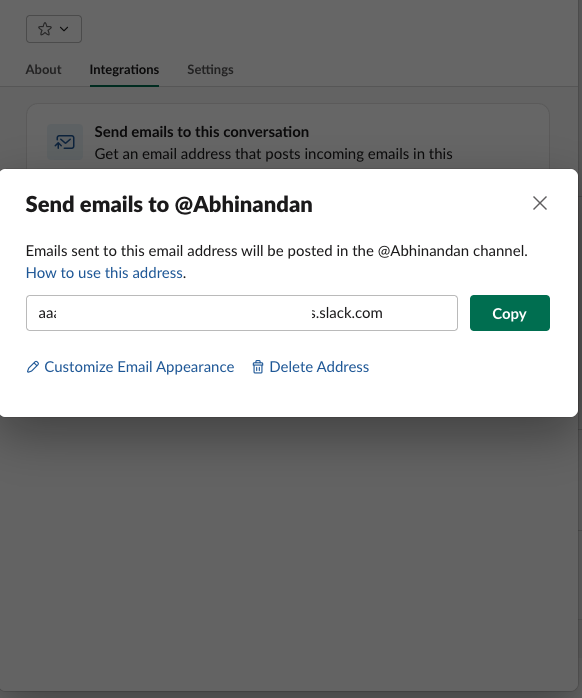The height and width of the screenshot is (698, 582).
Task: Star this conversation using the star icon
Action: coord(45,29)
